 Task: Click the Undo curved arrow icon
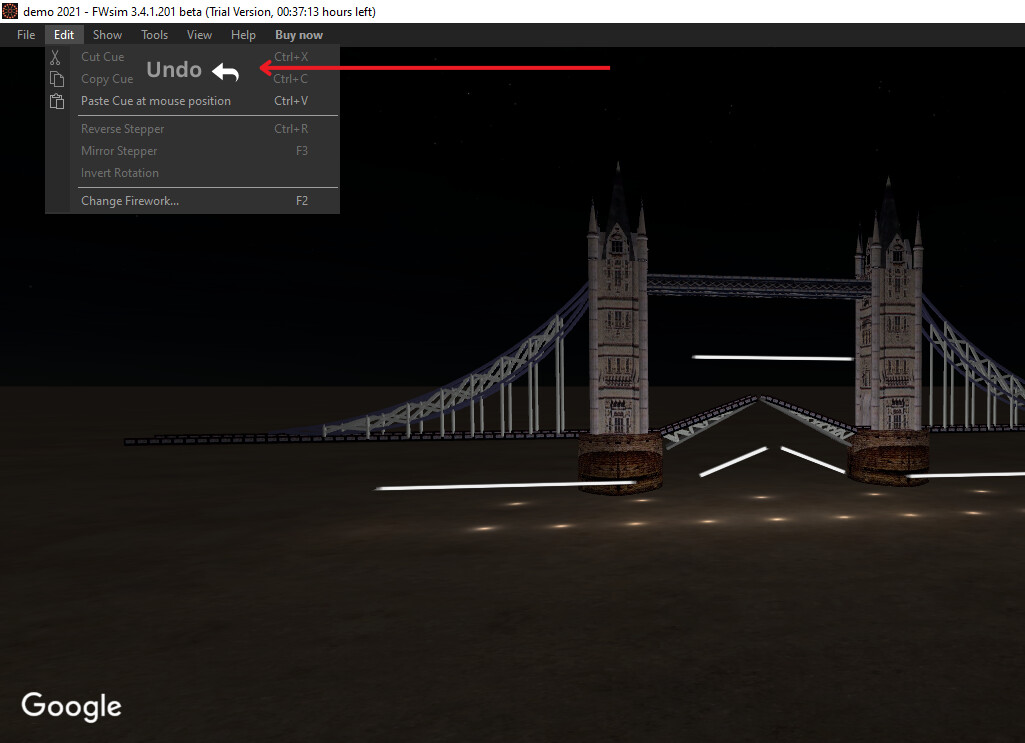click(x=226, y=72)
